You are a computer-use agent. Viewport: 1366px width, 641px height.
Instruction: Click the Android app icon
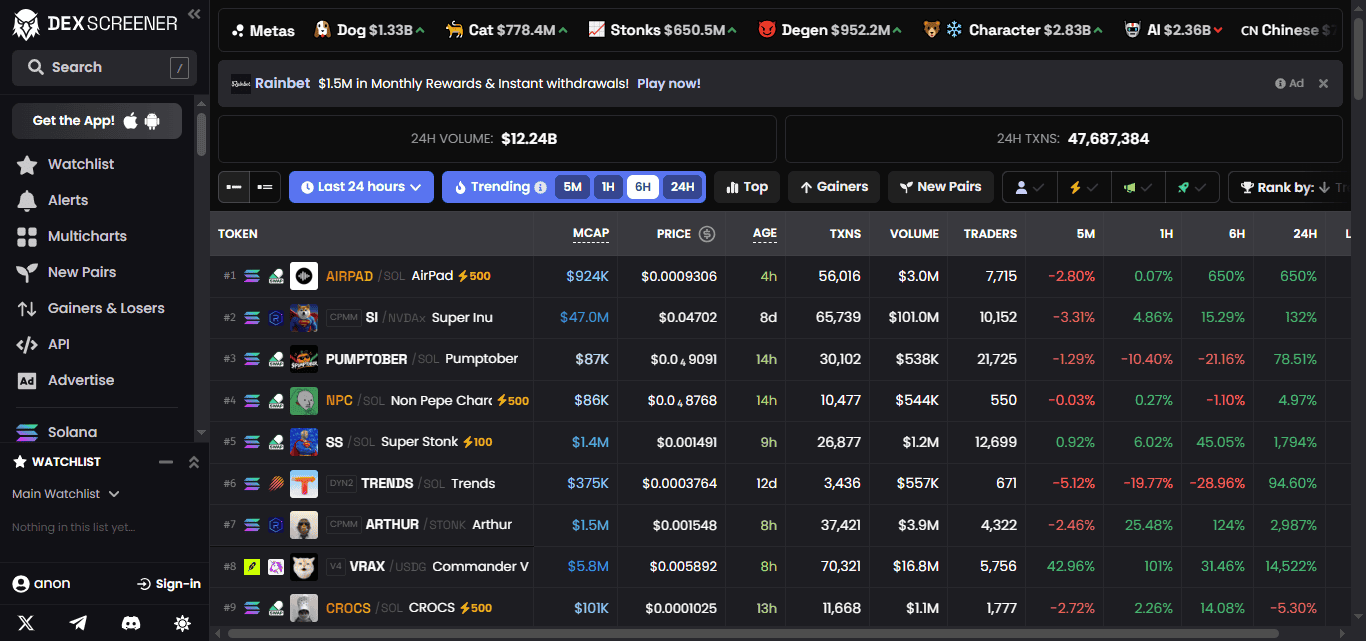coord(152,121)
